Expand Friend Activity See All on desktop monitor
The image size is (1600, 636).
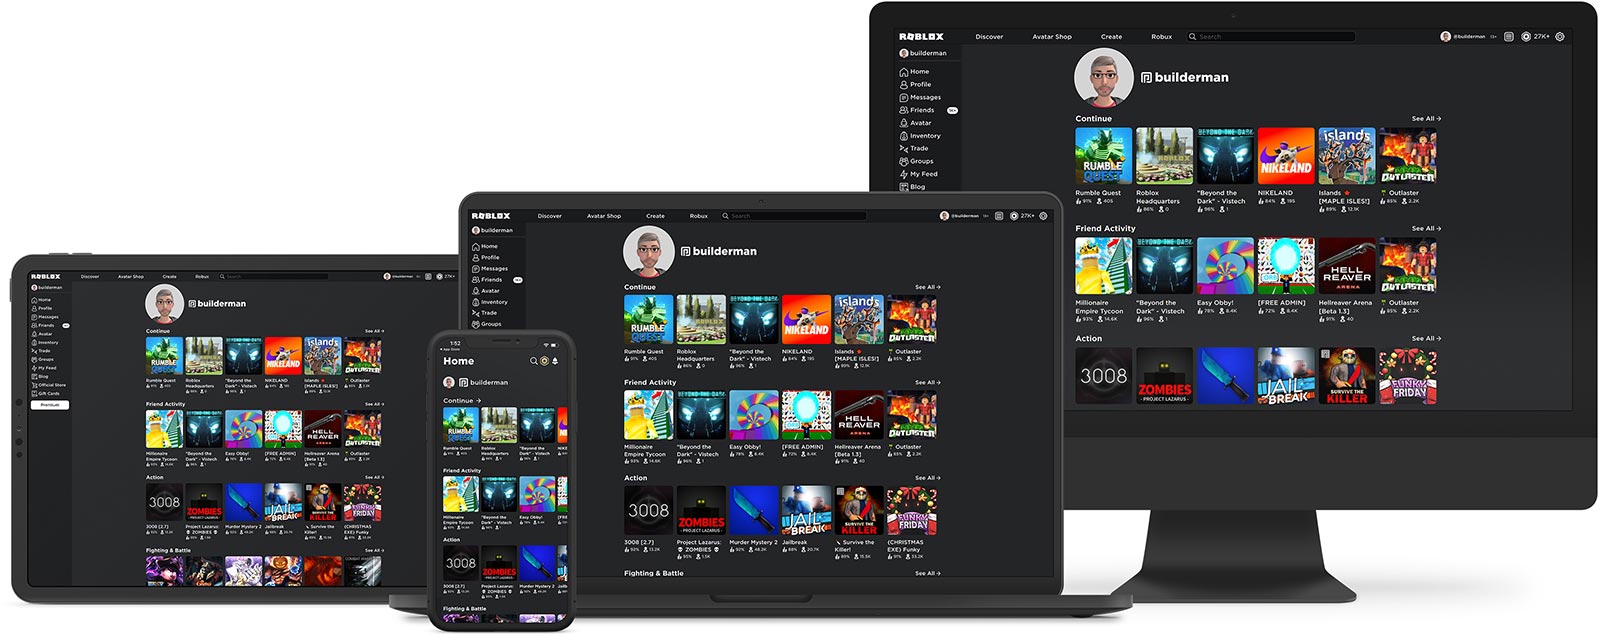[1425, 229]
